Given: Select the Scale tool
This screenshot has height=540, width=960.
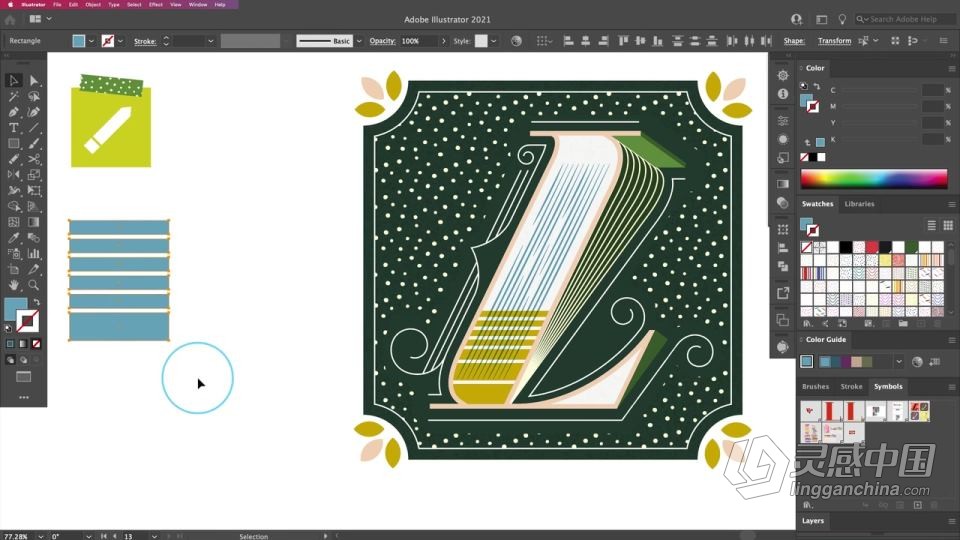Looking at the screenshot, I should [34, 175].
